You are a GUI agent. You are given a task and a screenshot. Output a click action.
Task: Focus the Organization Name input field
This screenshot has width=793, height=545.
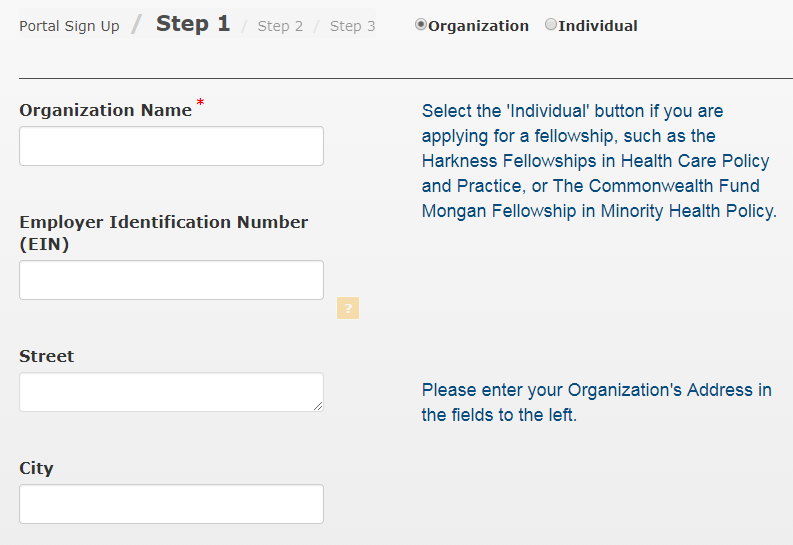171,146
